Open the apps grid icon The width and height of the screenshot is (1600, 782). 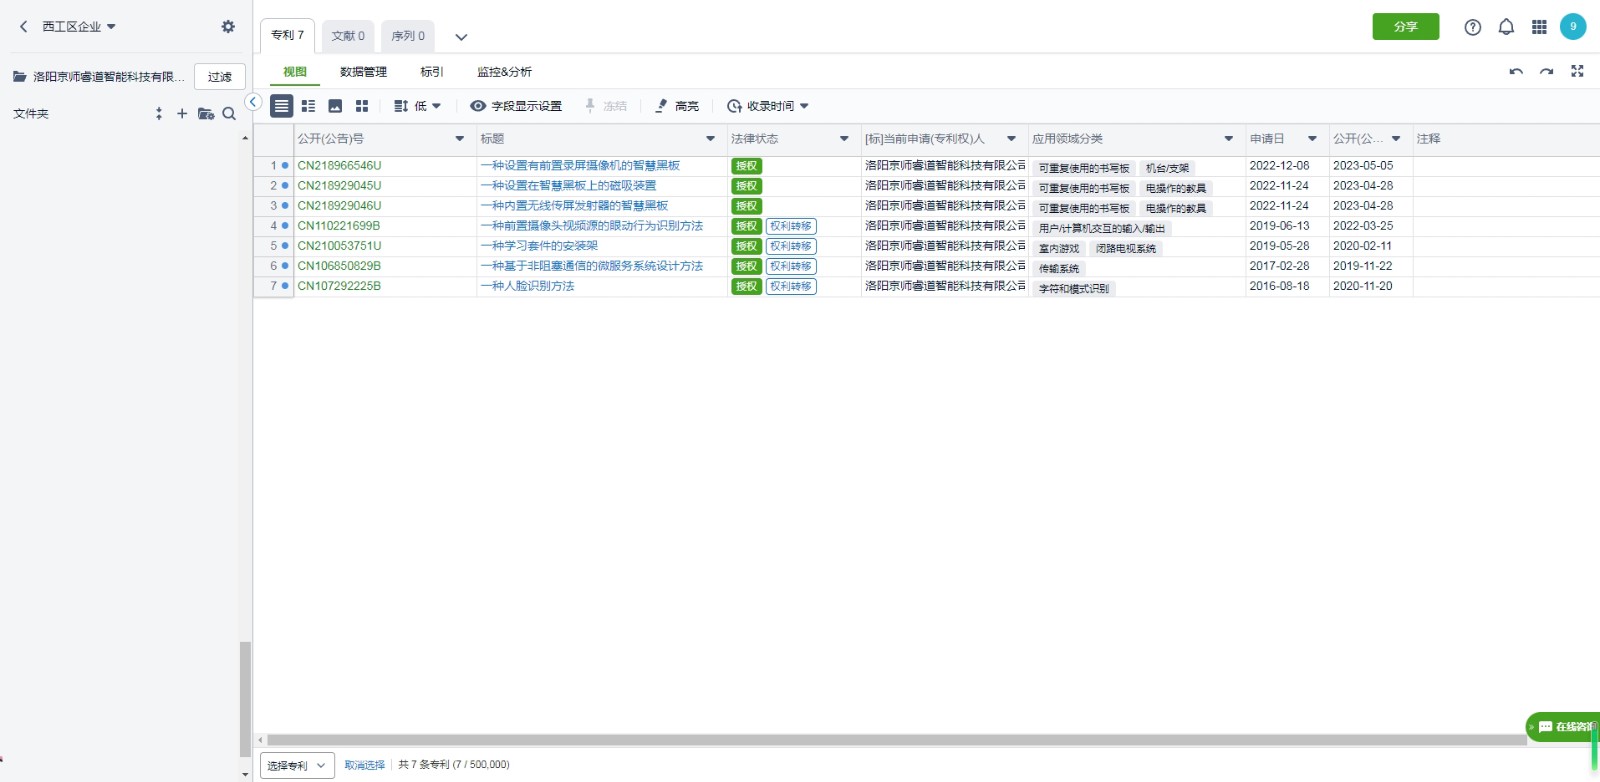[x=1539, y=27]
